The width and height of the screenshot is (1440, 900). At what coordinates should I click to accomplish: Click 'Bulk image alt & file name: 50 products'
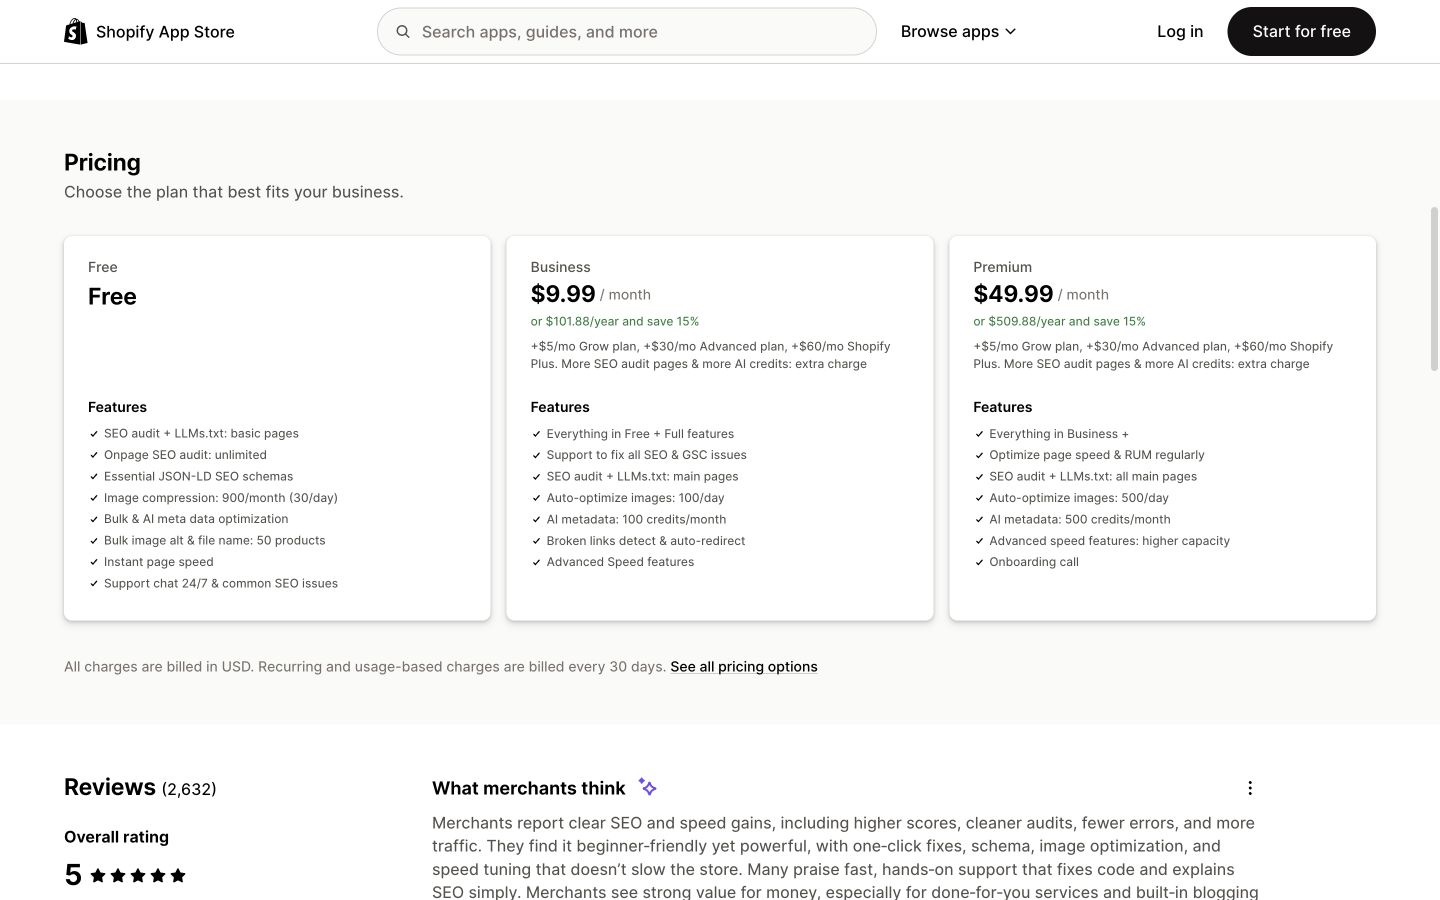point(215,541)
